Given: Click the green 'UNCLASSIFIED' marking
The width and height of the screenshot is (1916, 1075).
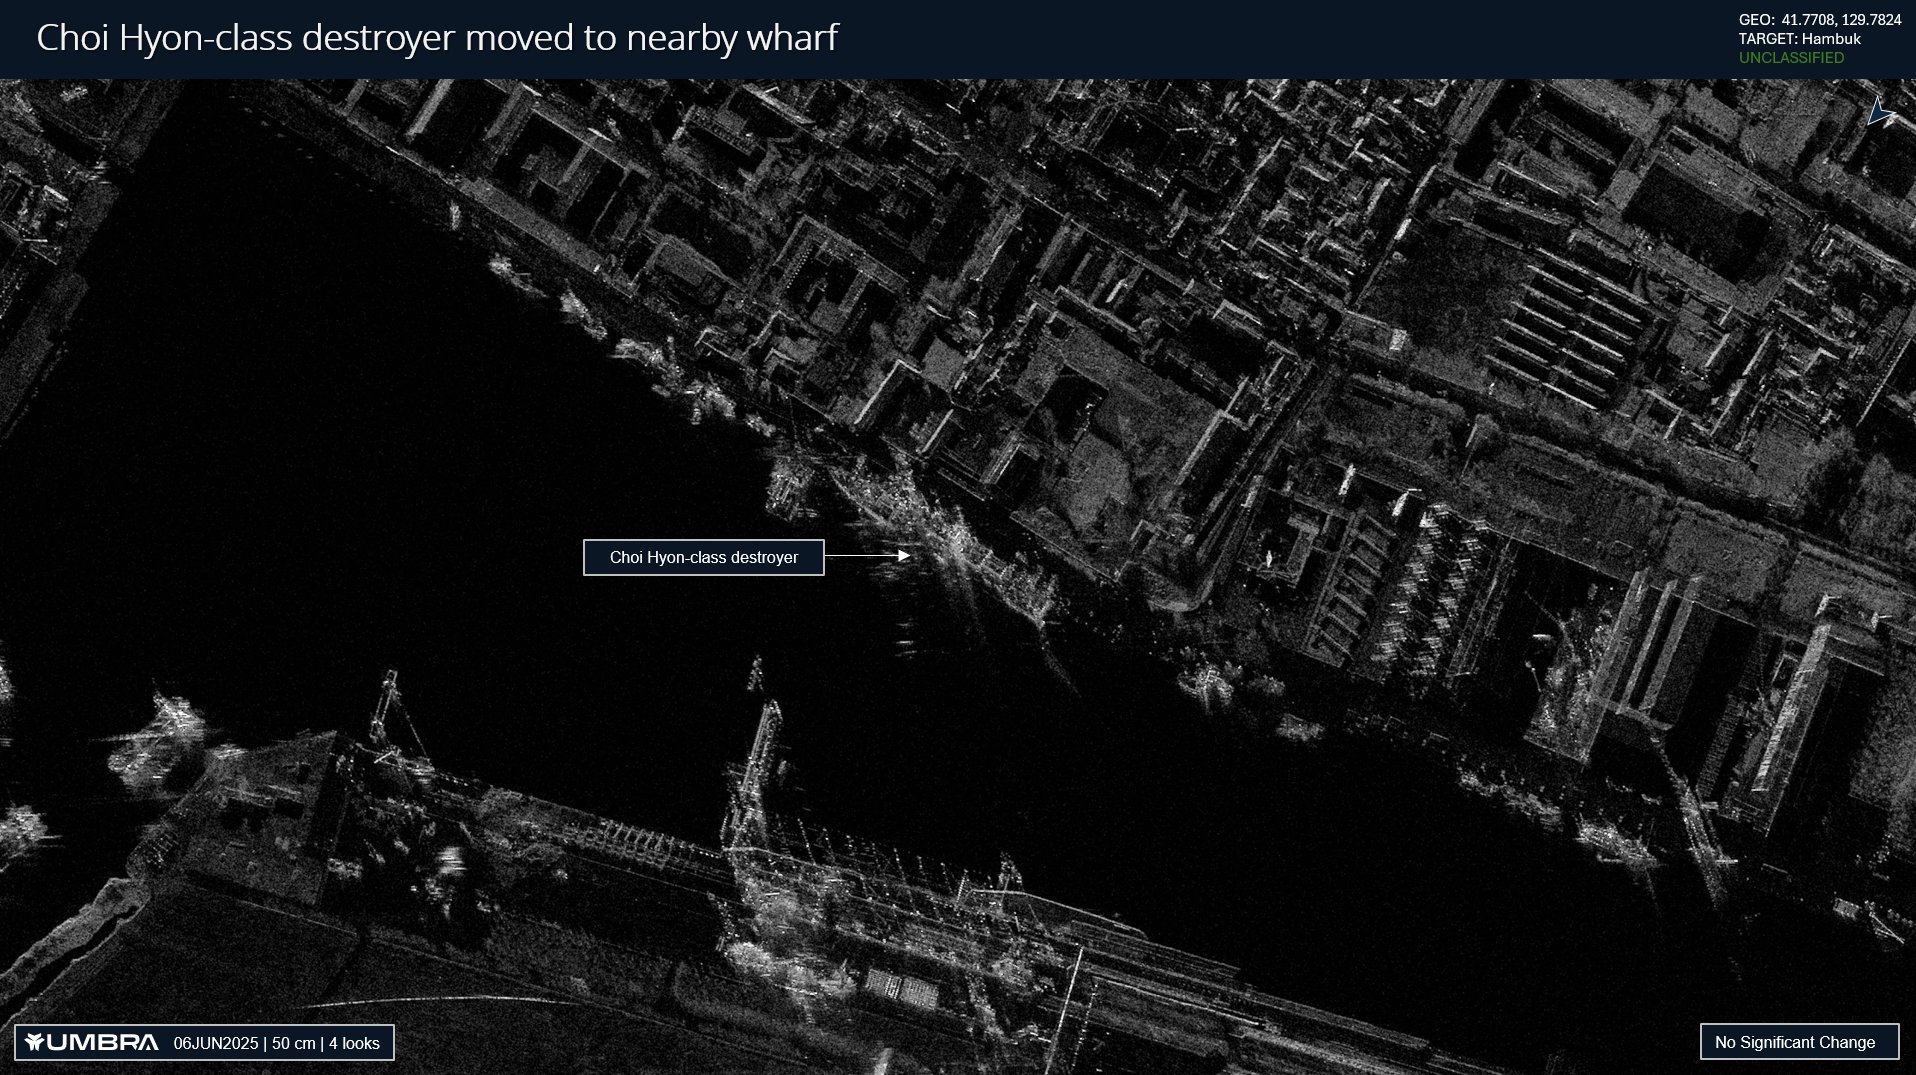Looking at the screenshot, I should [x=1792, y=58].
